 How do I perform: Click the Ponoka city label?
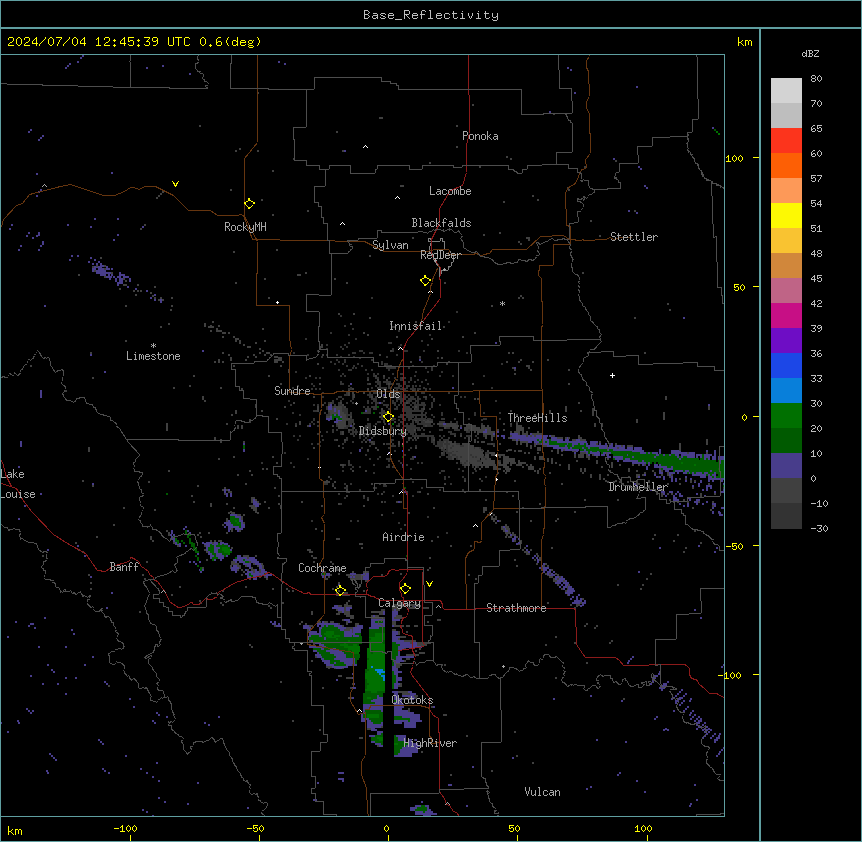click(x=480, y=136)
